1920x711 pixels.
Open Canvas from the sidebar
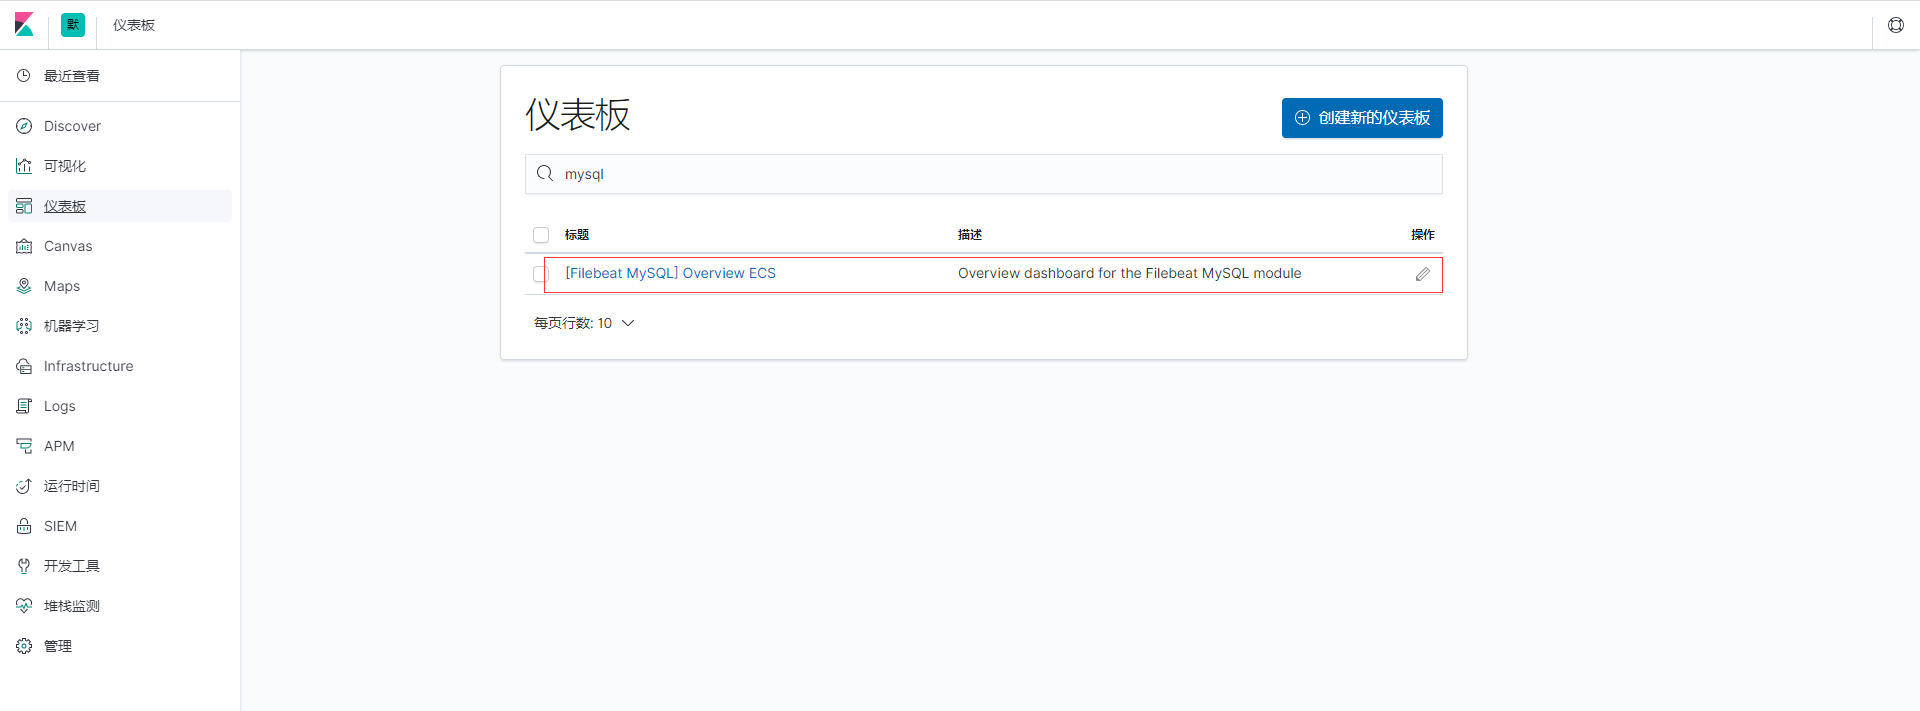(x=68, y=246)
